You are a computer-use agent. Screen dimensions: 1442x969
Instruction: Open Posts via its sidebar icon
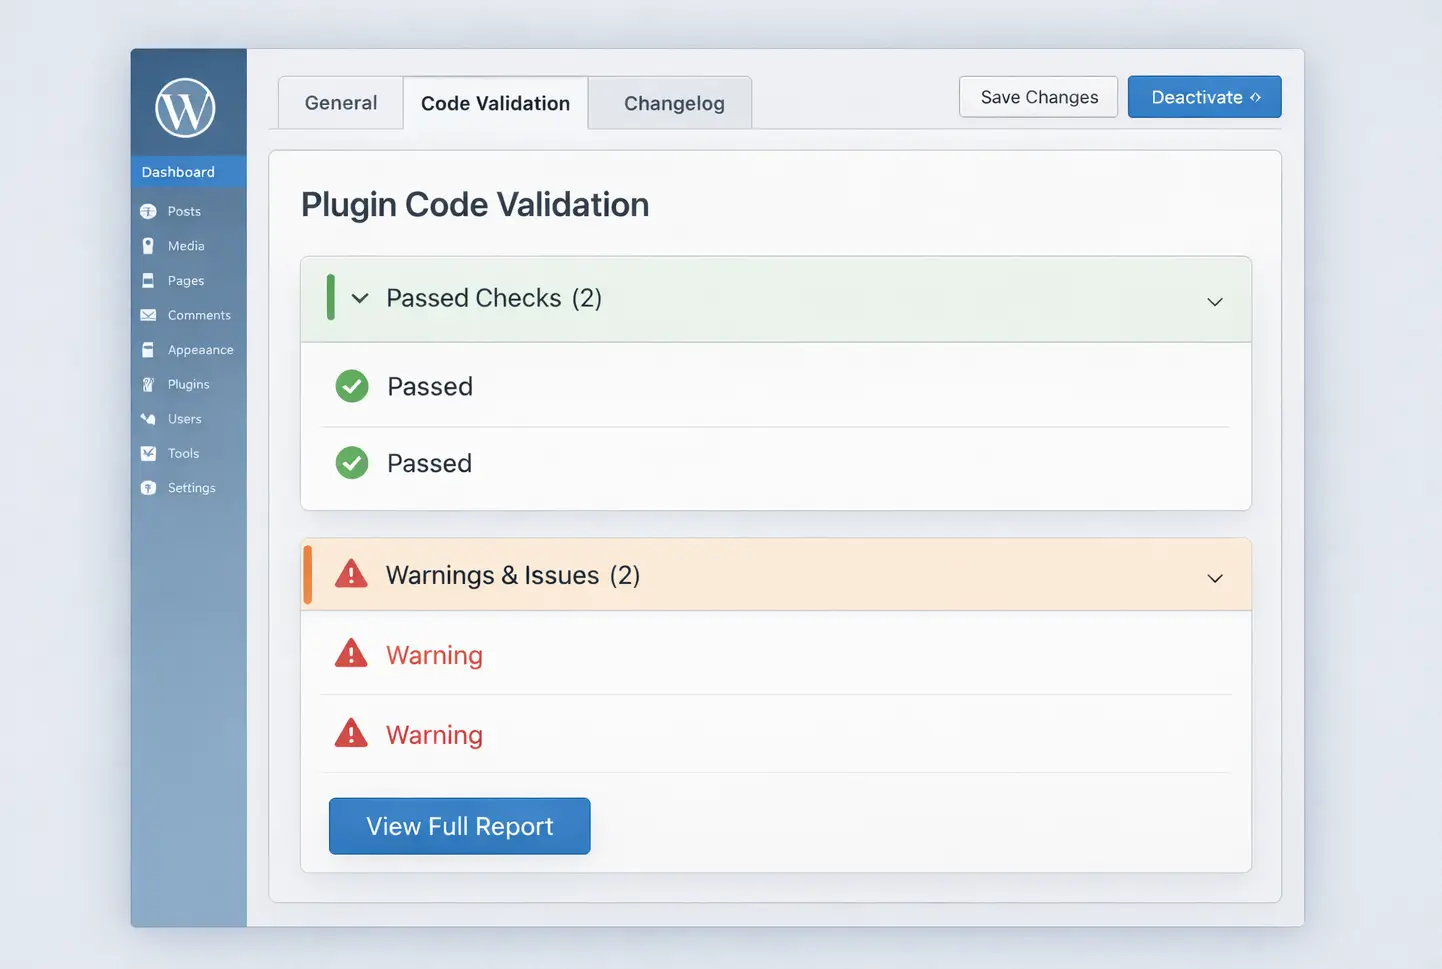tap(148, 211)
